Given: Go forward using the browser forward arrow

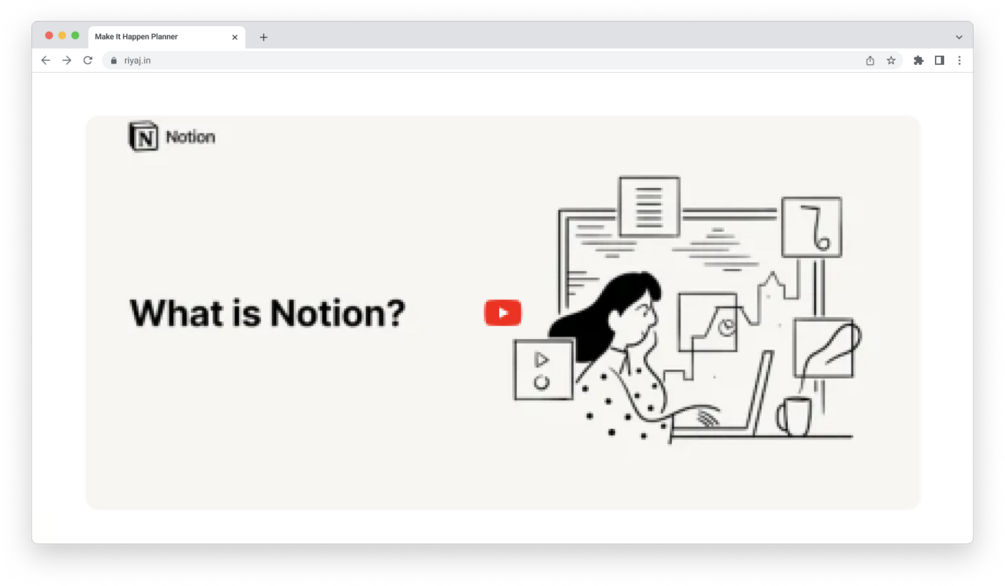Looking at the screenshot, I should [67, 60].
